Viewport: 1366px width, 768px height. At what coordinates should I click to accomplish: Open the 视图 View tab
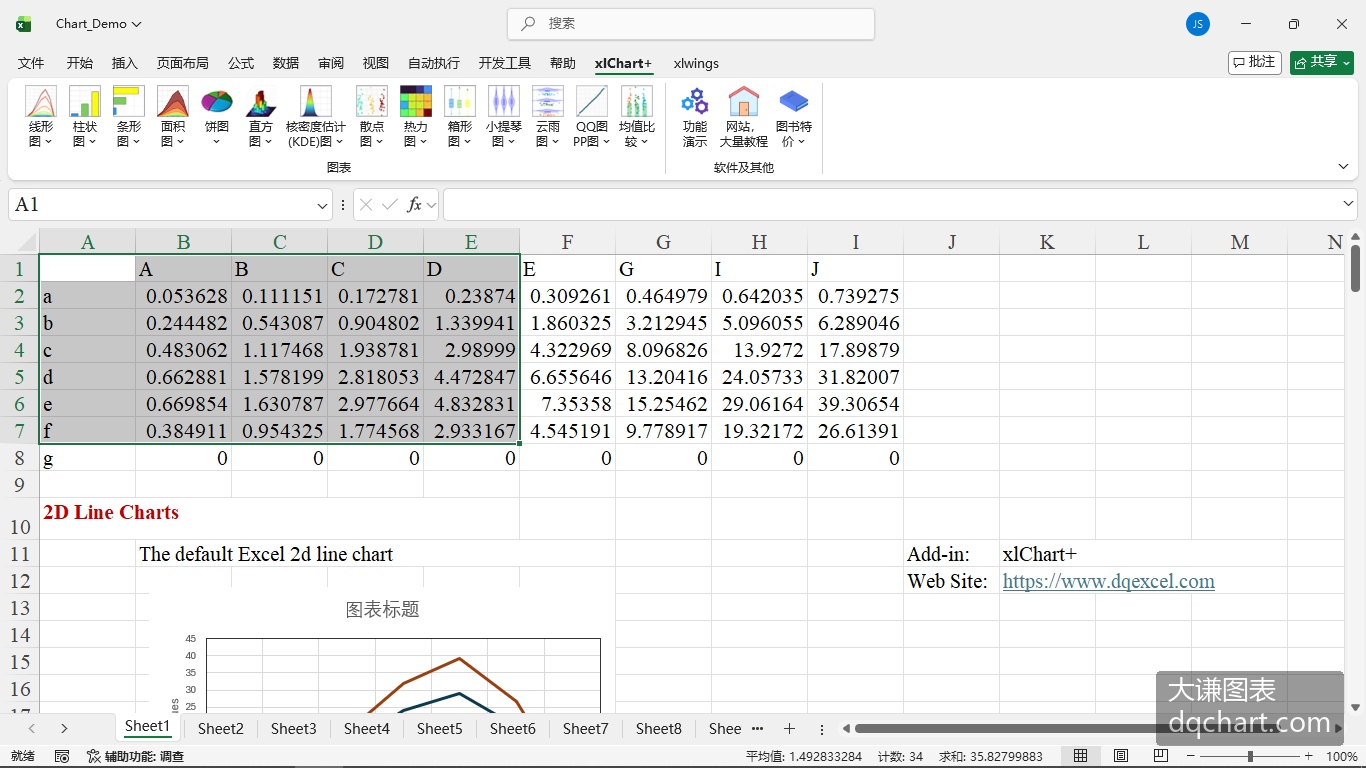376,63
